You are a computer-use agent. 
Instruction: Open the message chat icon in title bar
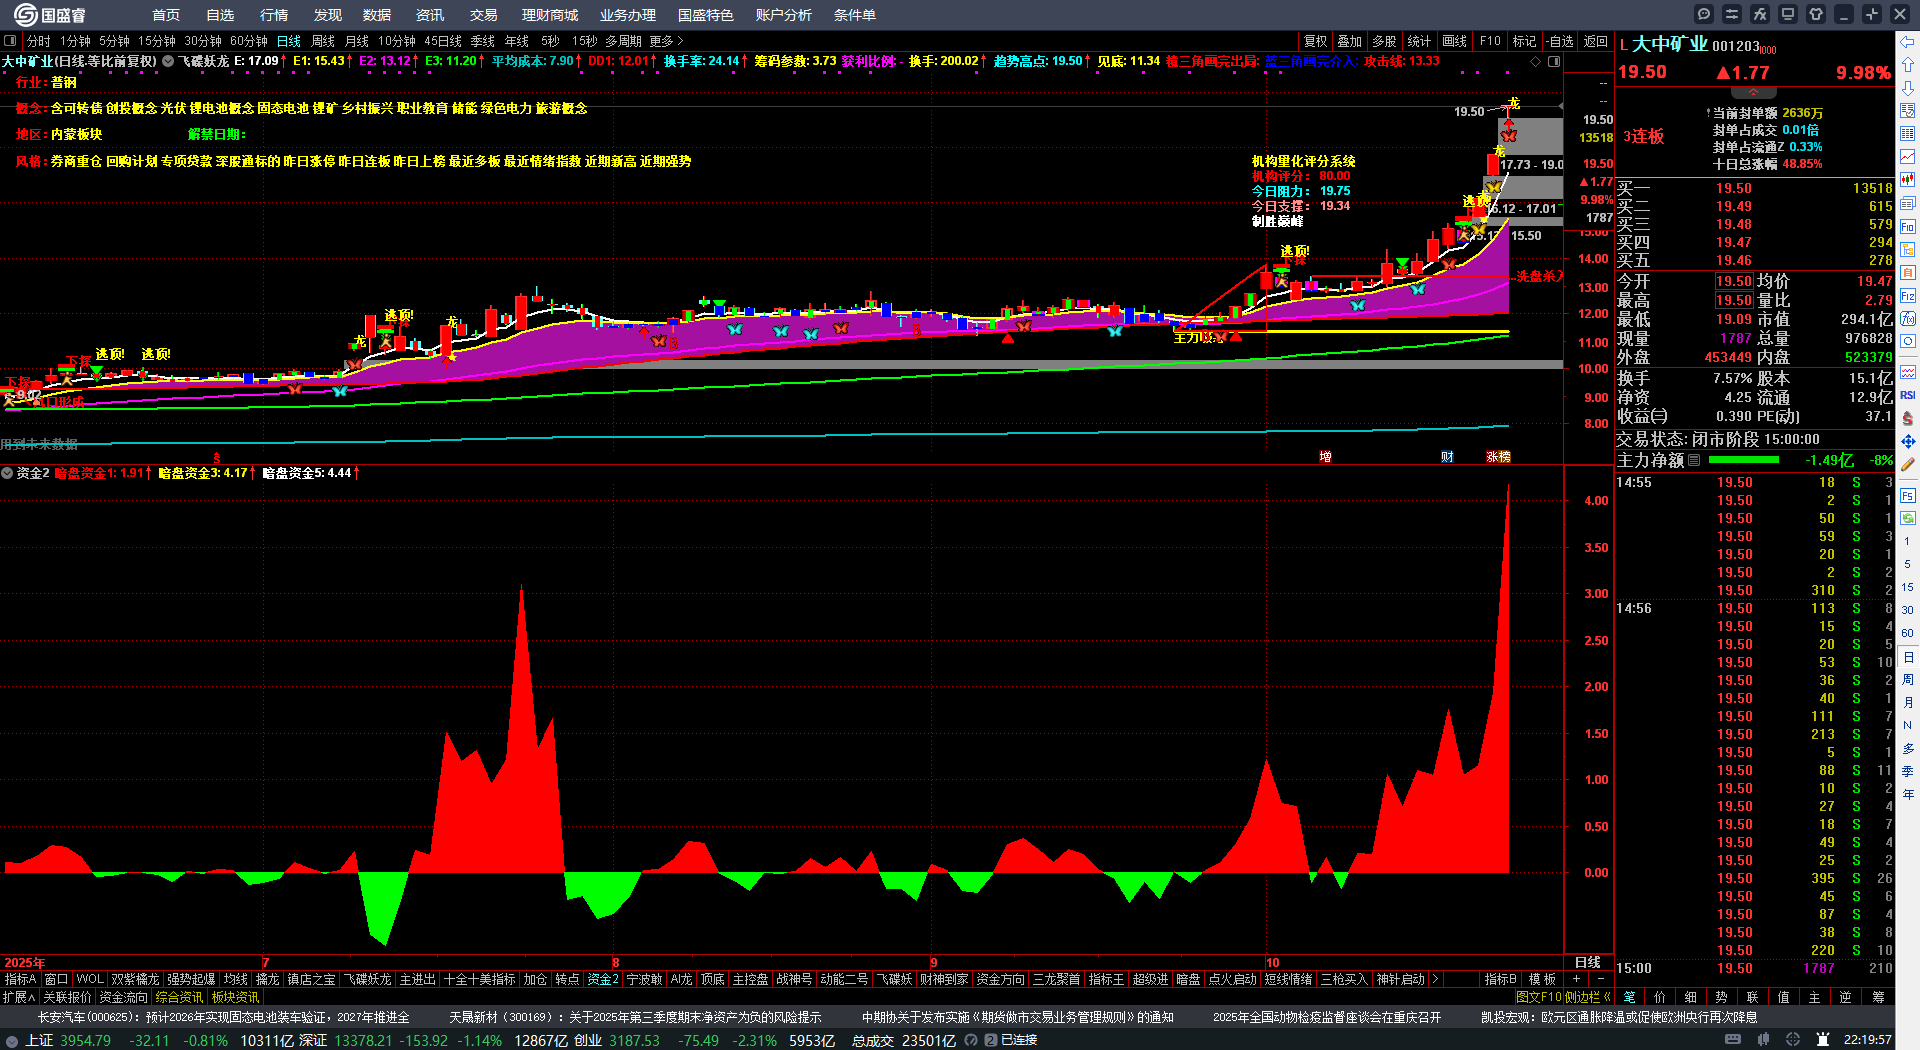pos(1704,14)
